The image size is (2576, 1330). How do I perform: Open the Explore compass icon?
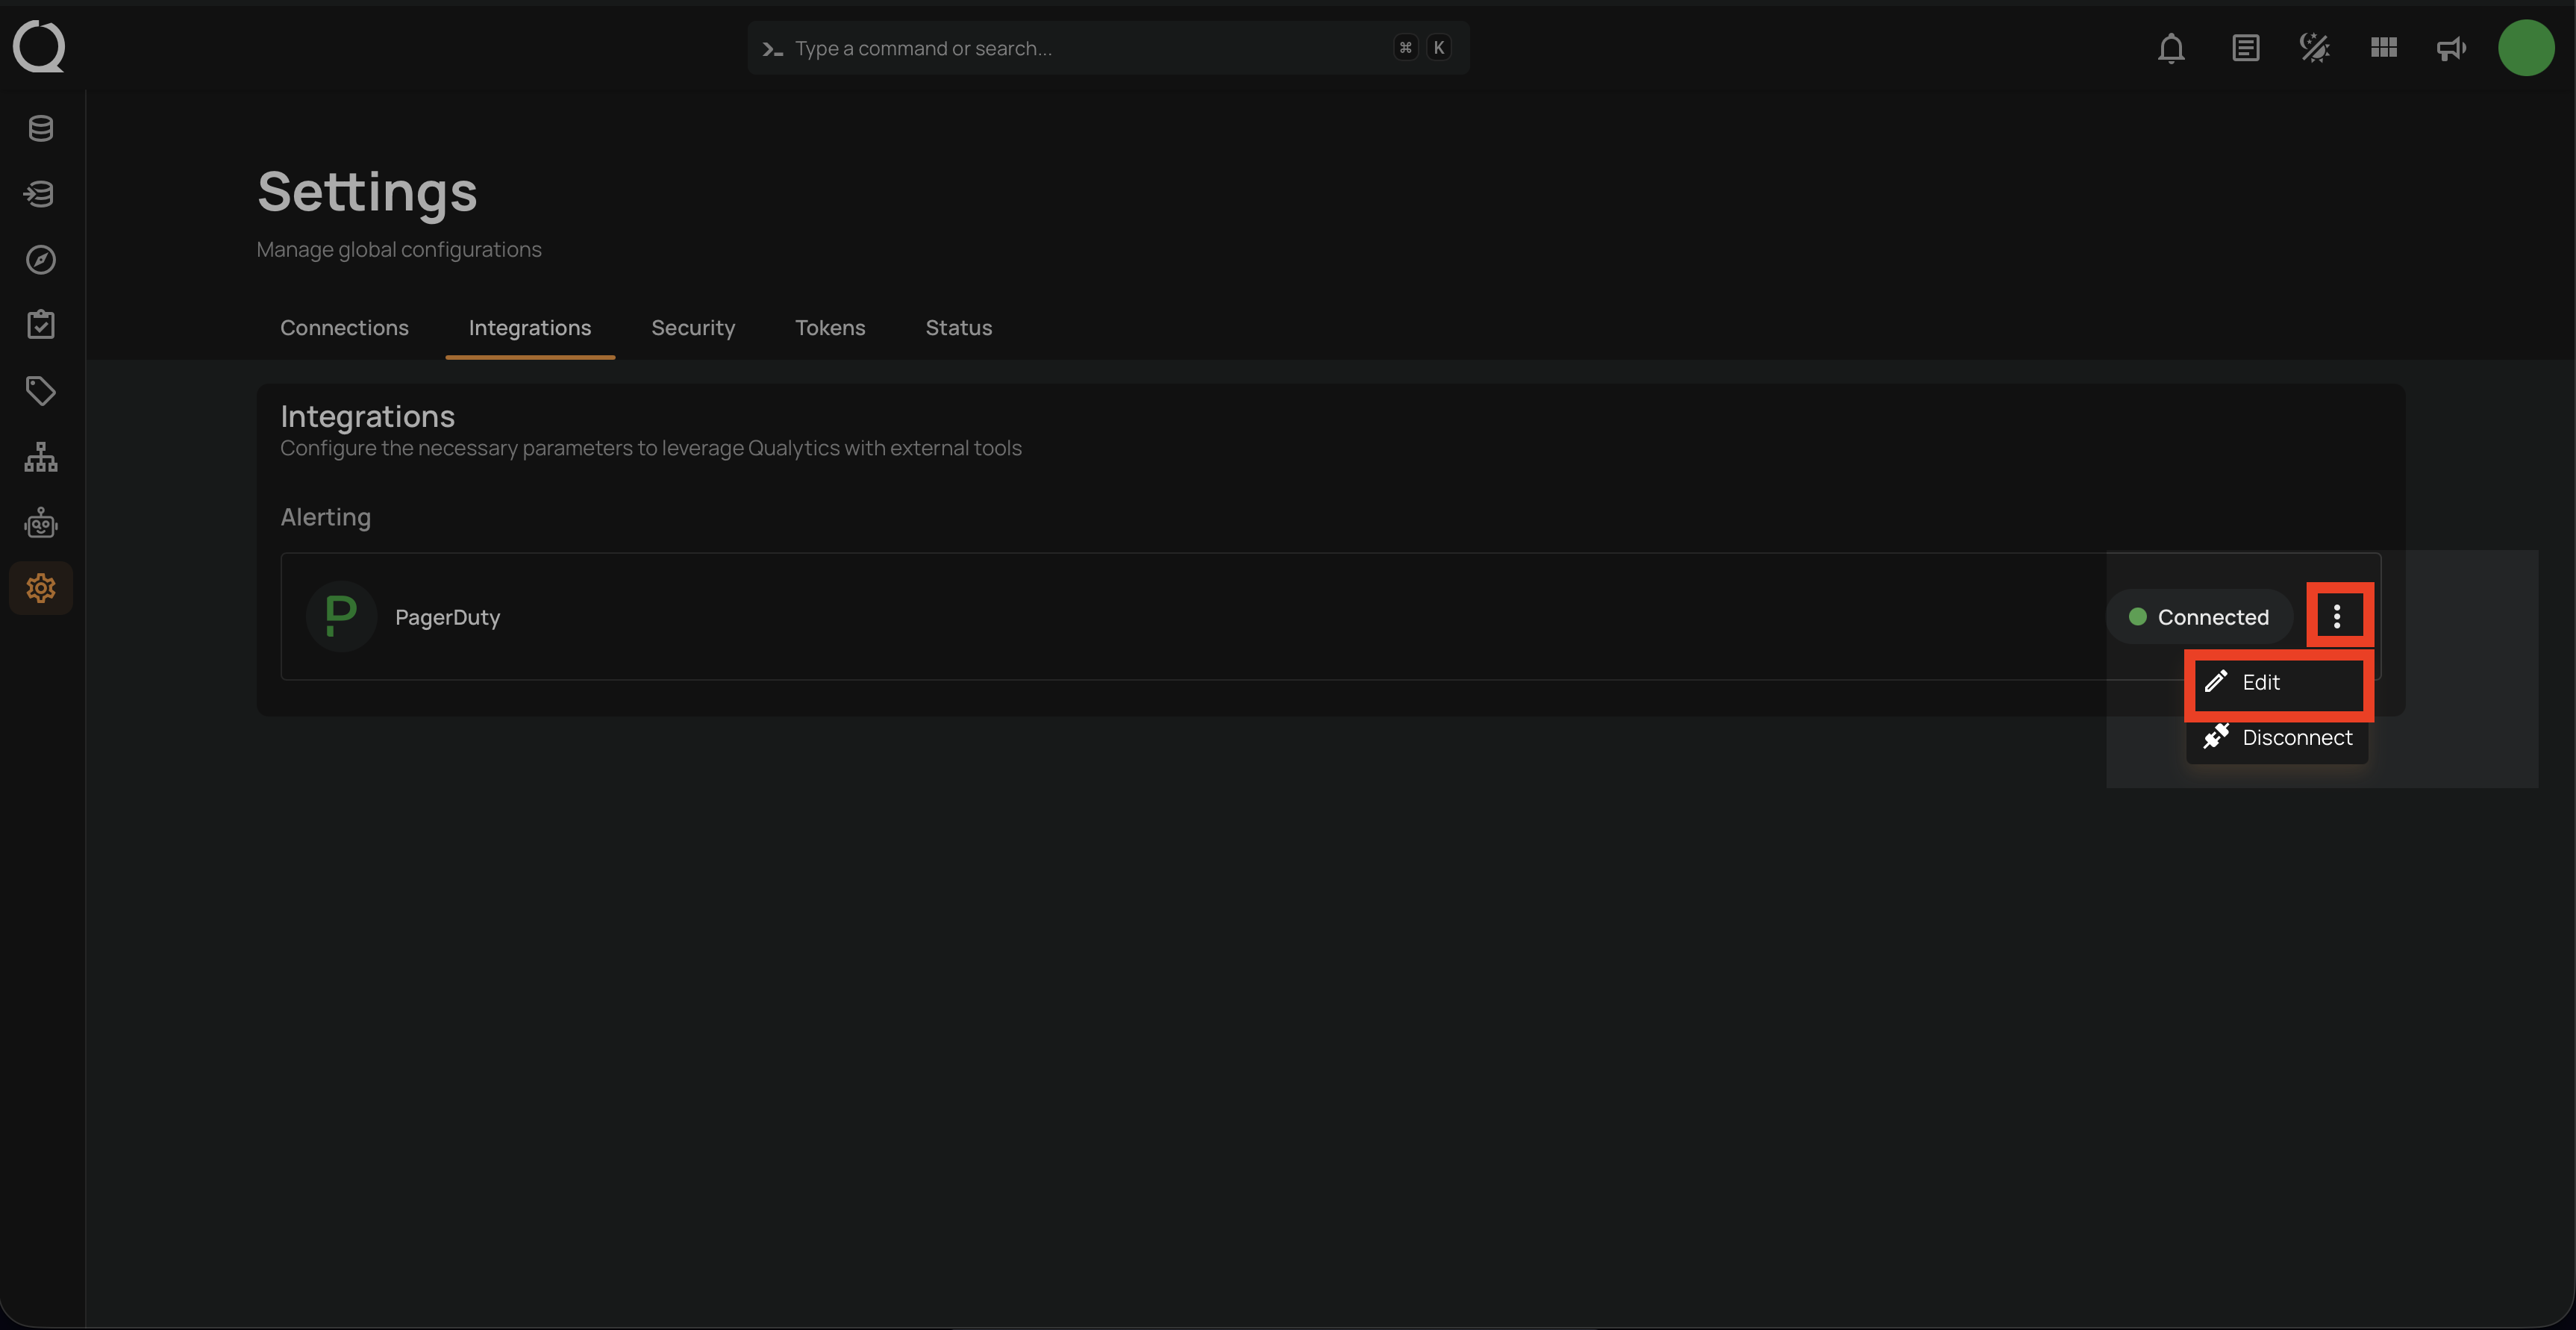[x=40, y=260]
